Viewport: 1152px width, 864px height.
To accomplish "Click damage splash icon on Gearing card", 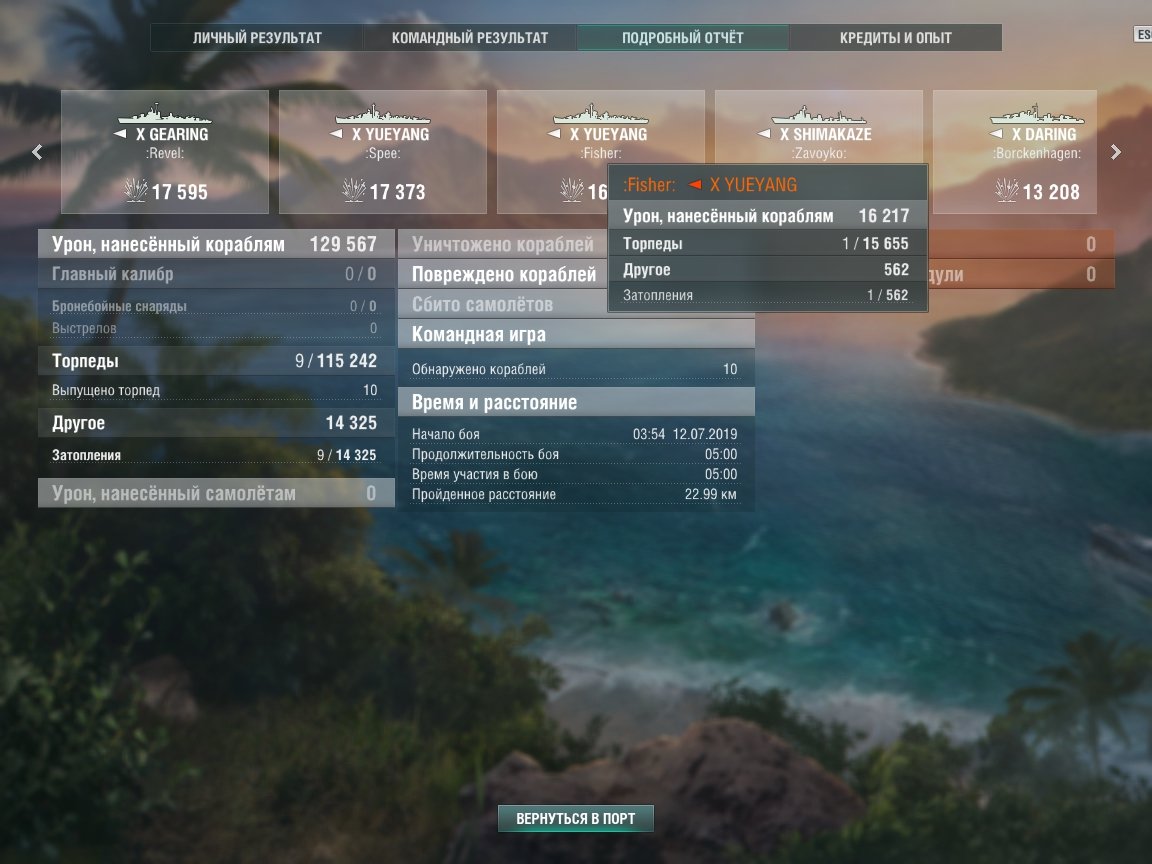I will pos(136,190).
